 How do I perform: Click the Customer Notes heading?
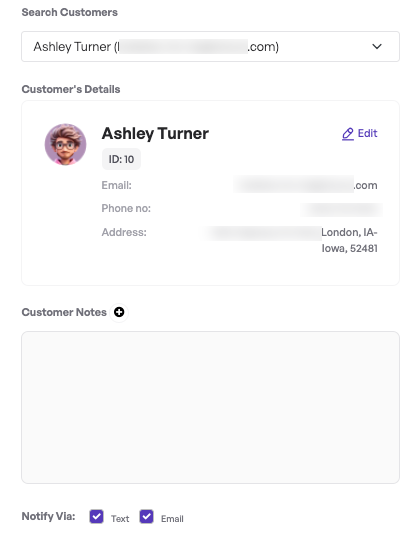click(x=64, y=312)
